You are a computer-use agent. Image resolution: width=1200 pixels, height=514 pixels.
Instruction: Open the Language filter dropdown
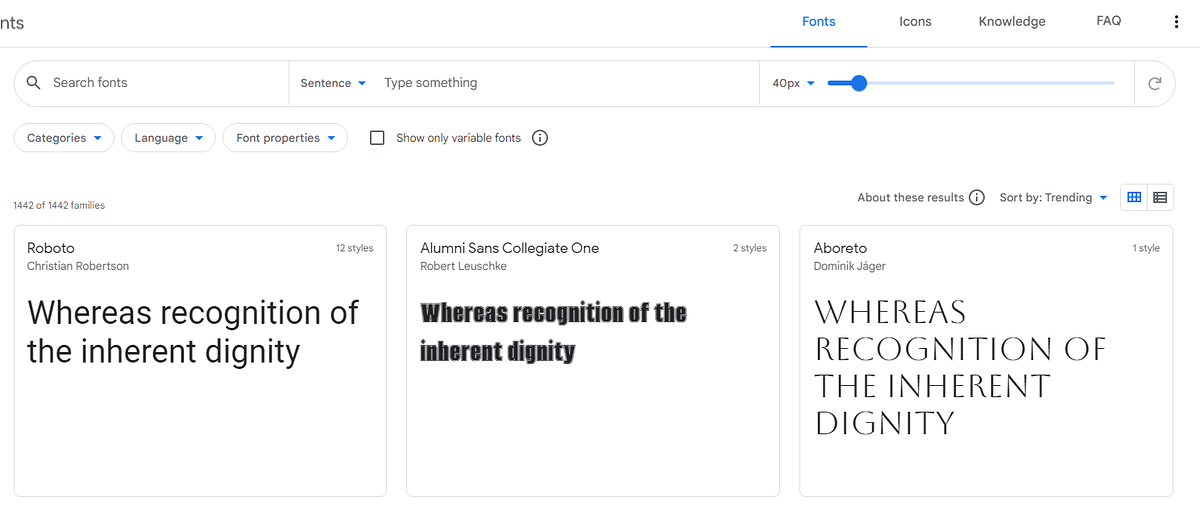click(x=168, y=138)
